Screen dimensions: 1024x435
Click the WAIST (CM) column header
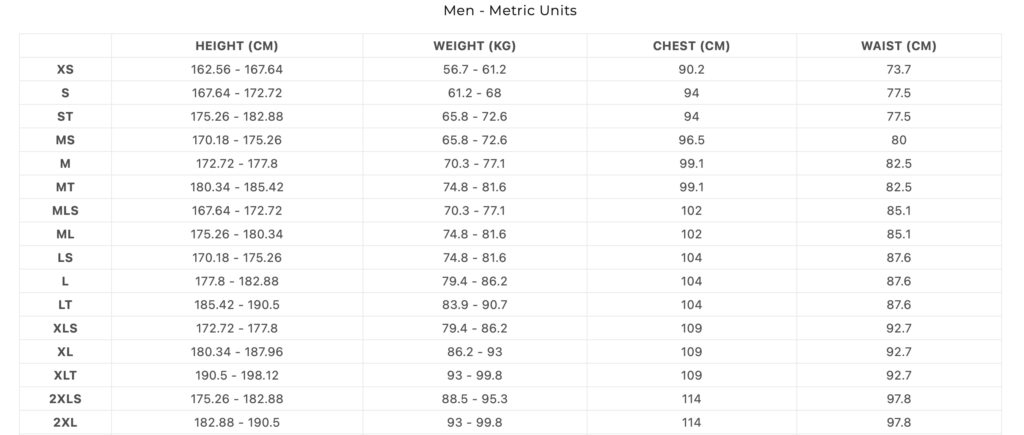(x=899, y=46)
